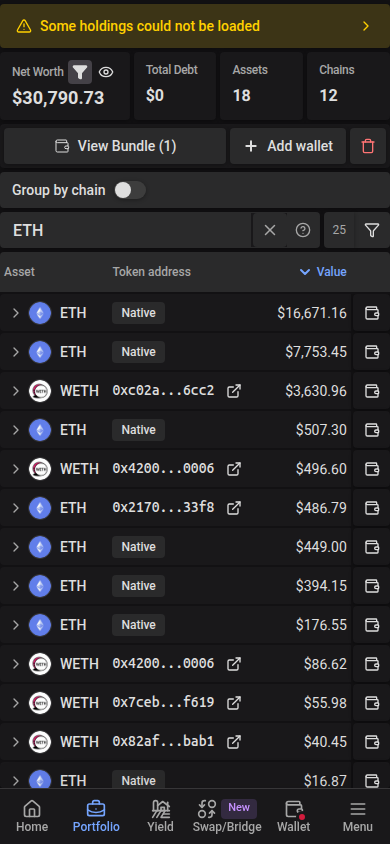The image size is (390, 844).
Task: Expand the $86.62 WETH row
Action: (x=16, y=664)
